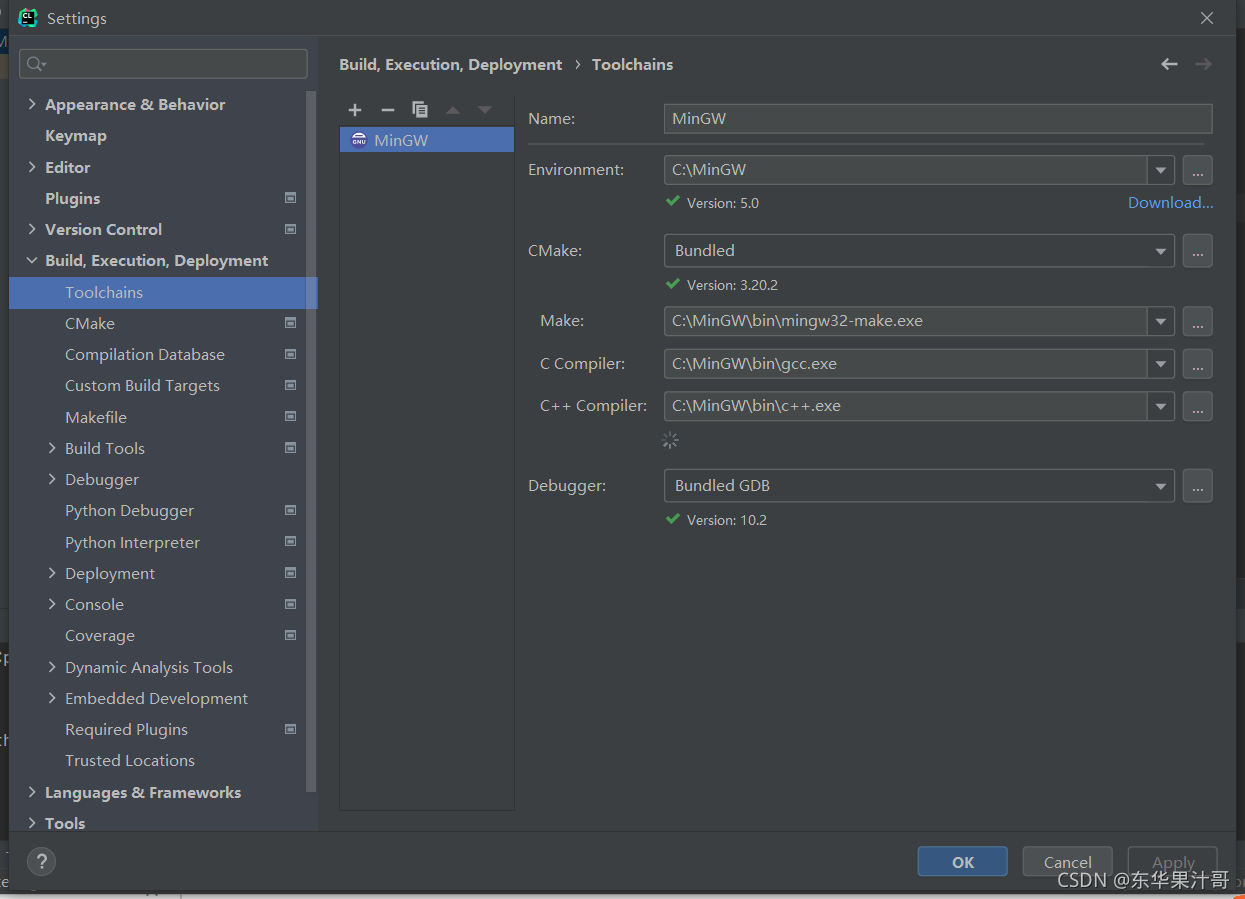This screenshot has width=1245, height=899.
Task: Add a new toolchain with plus icon
Action: coord(355,110)
